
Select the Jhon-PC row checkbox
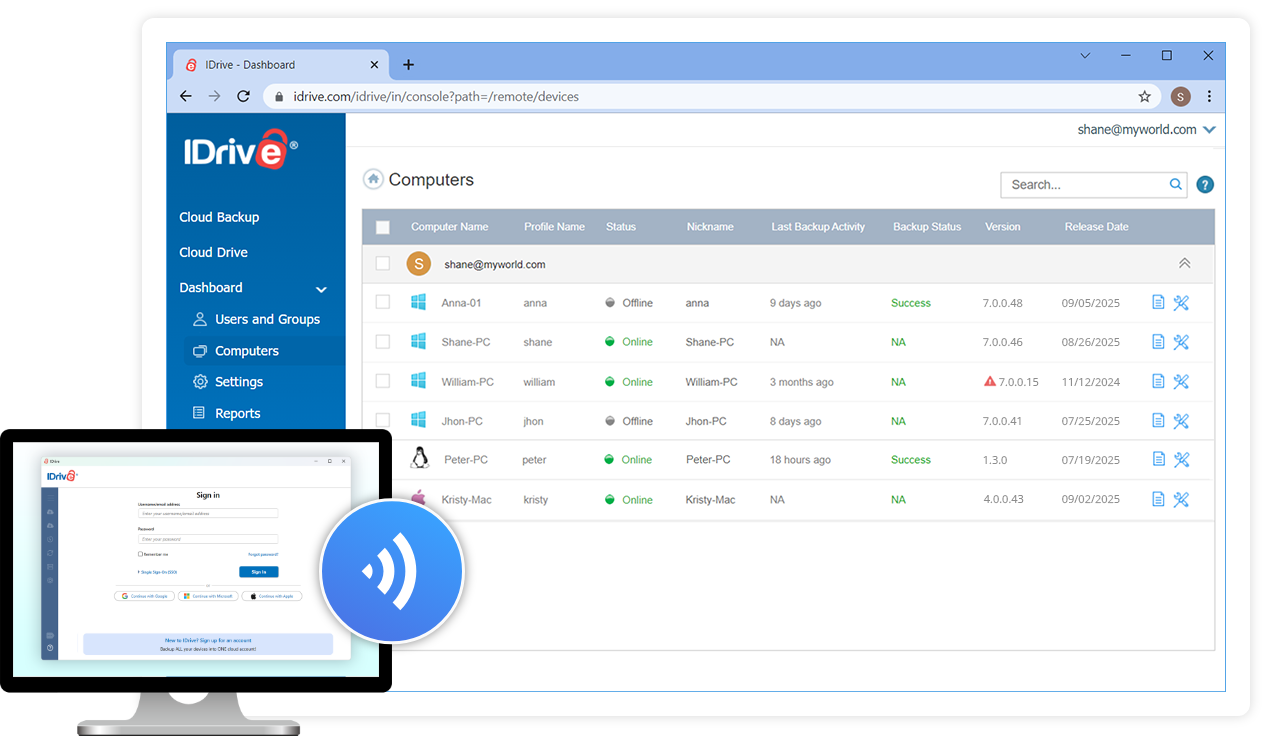(383, 420)
